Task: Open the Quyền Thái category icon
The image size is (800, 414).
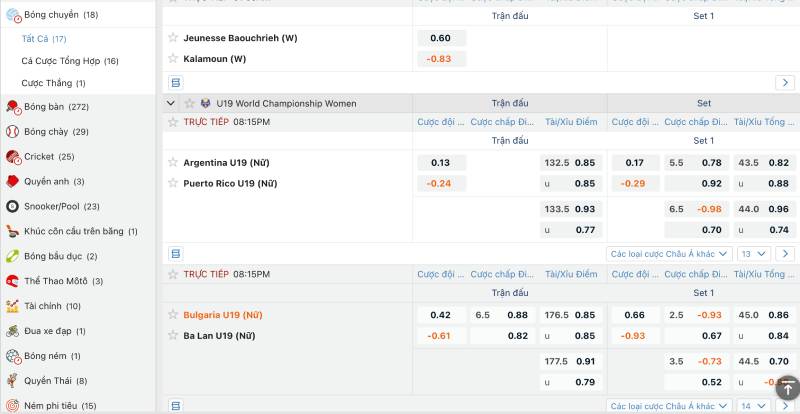Action: click(x=13, y=381)
